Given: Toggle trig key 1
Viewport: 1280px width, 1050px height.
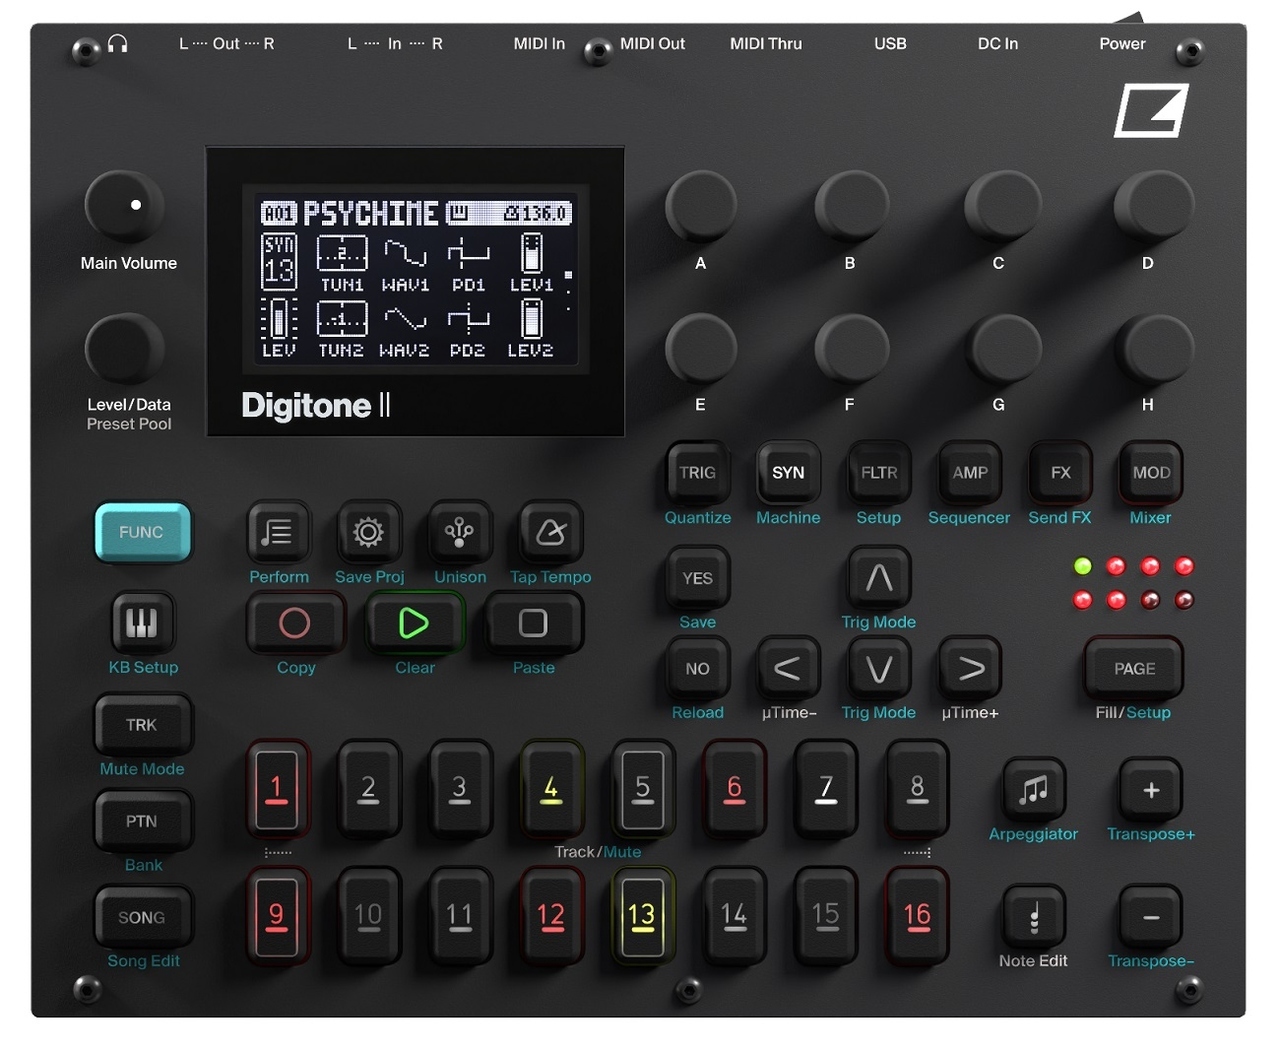Looking at the screenshot, I should click(x=277, y=789).
